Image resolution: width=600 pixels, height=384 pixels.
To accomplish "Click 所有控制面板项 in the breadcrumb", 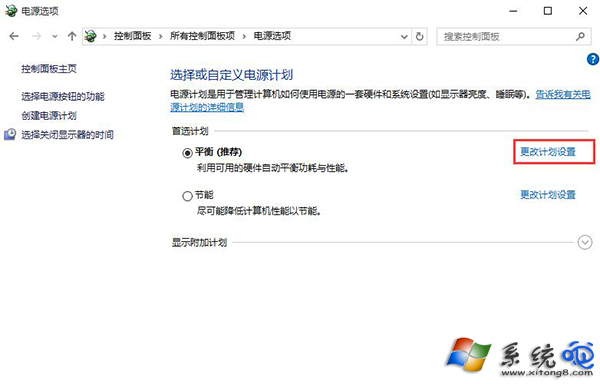I will click(202, 36).
